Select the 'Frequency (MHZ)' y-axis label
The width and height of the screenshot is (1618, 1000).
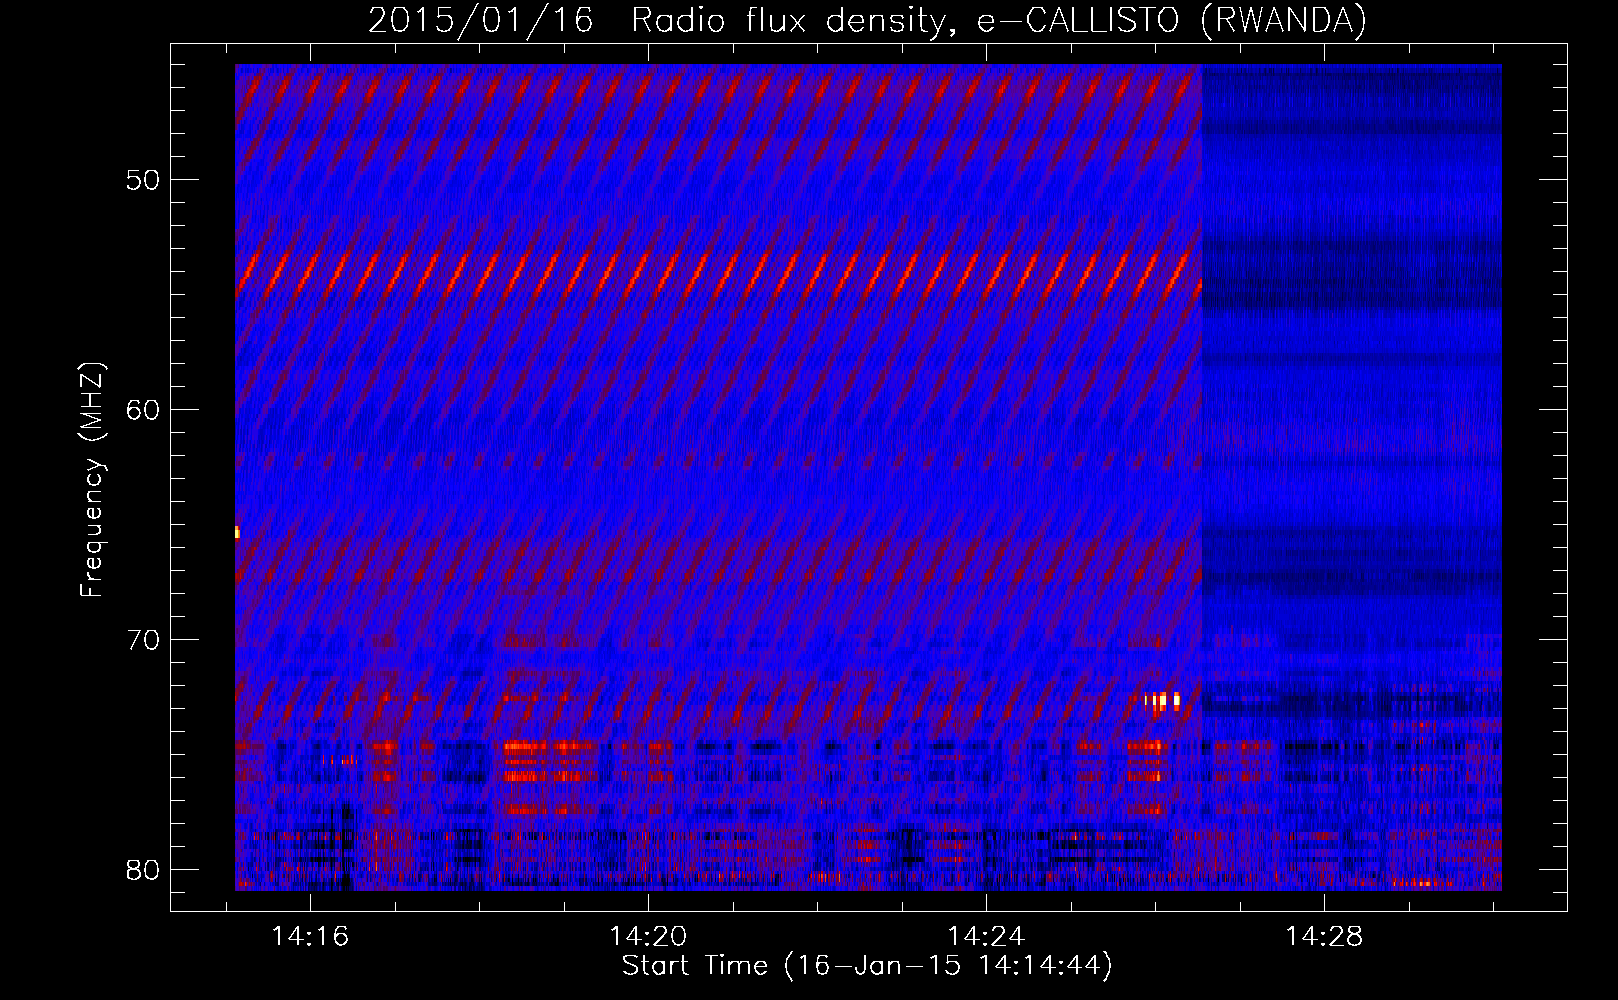92,480
